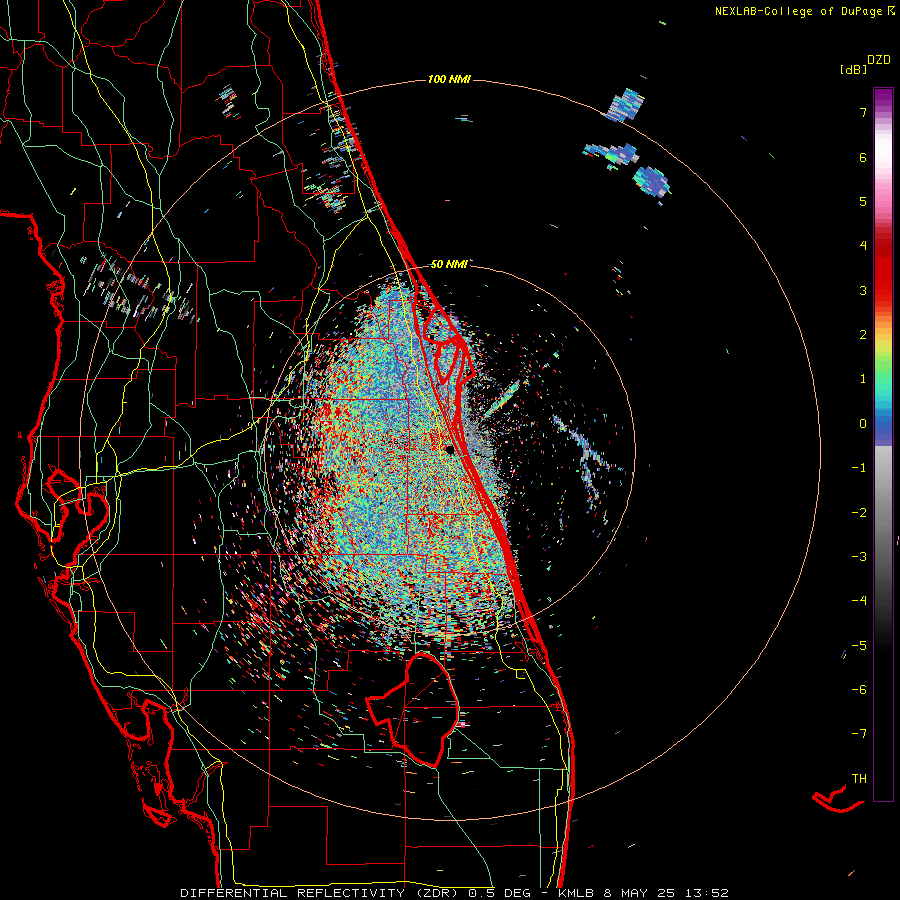The height and width of the screenshot is (900, 900).
Task: Click the DZD product label above color scale
Action: 879,60
